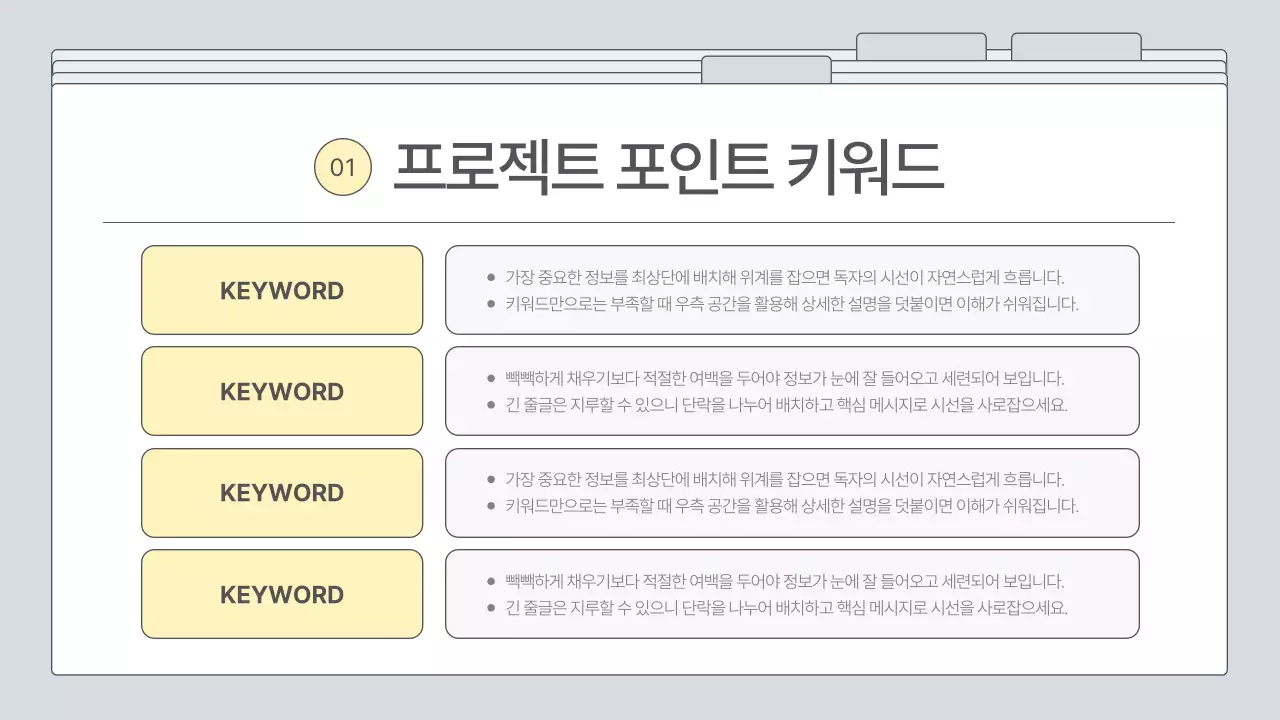Screen dimensions: 1280x720
Task: Select the third yellow KEYWORD card
Action: tap(282, 492)
